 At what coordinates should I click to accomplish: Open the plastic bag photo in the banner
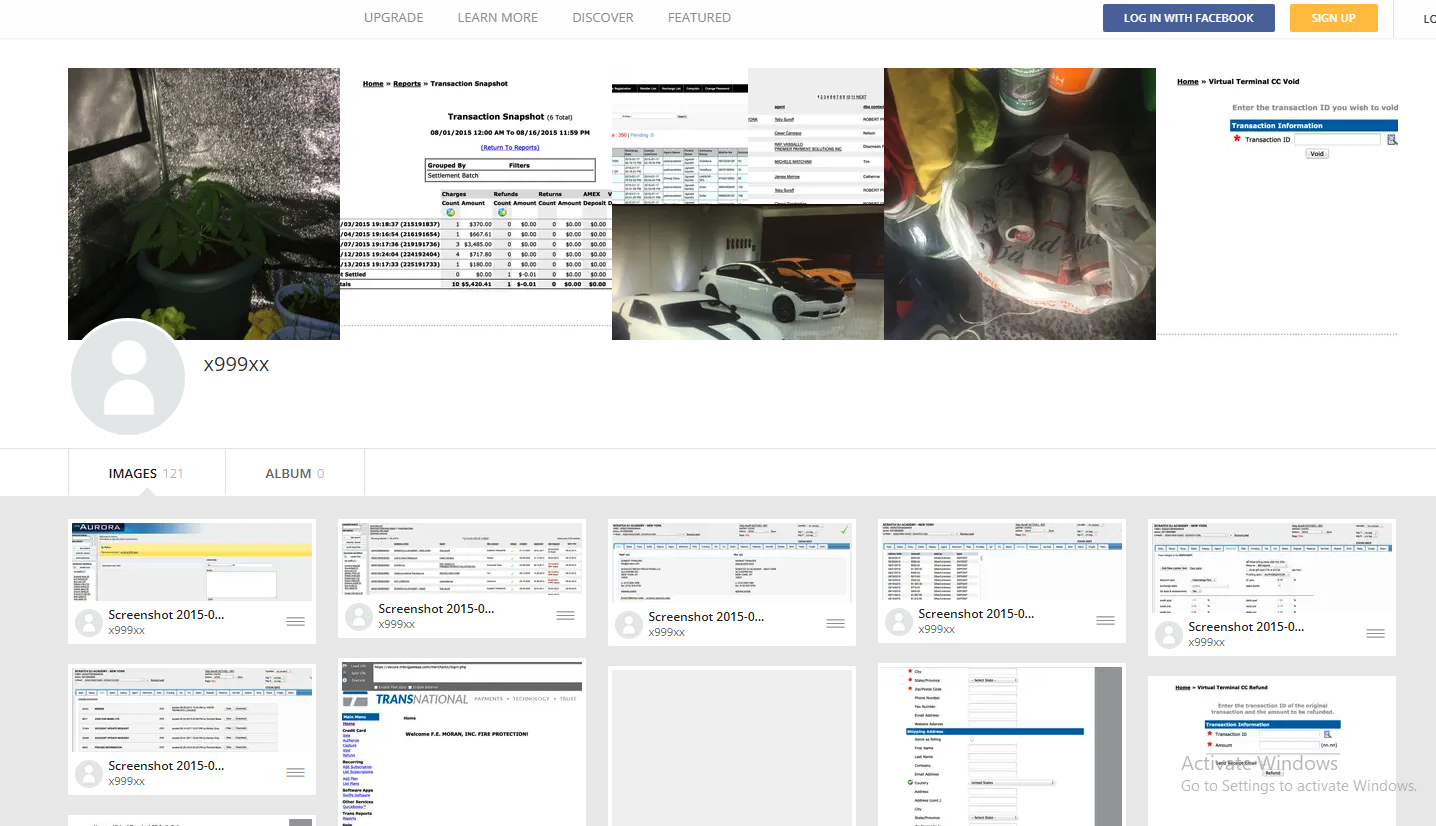(x=1020, y=204)
